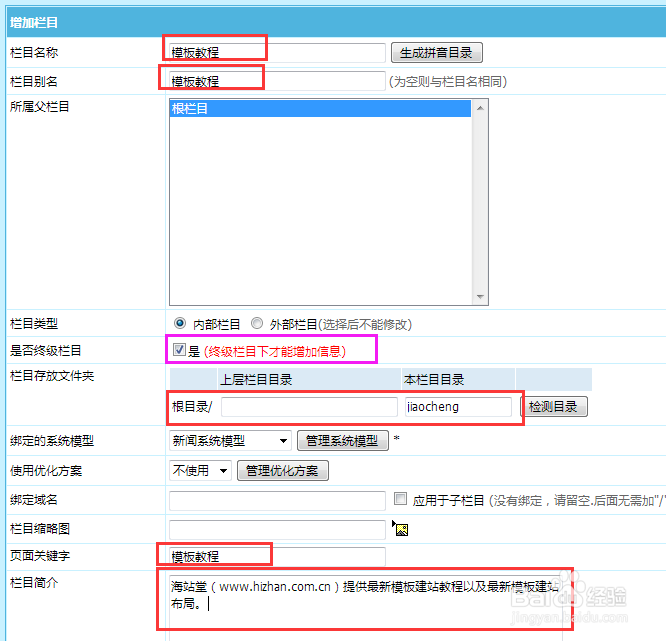This screenshot has height=641, width=666.
Task: Click the 为空则与栏目名相同 hint text
Action: (448, 81)
